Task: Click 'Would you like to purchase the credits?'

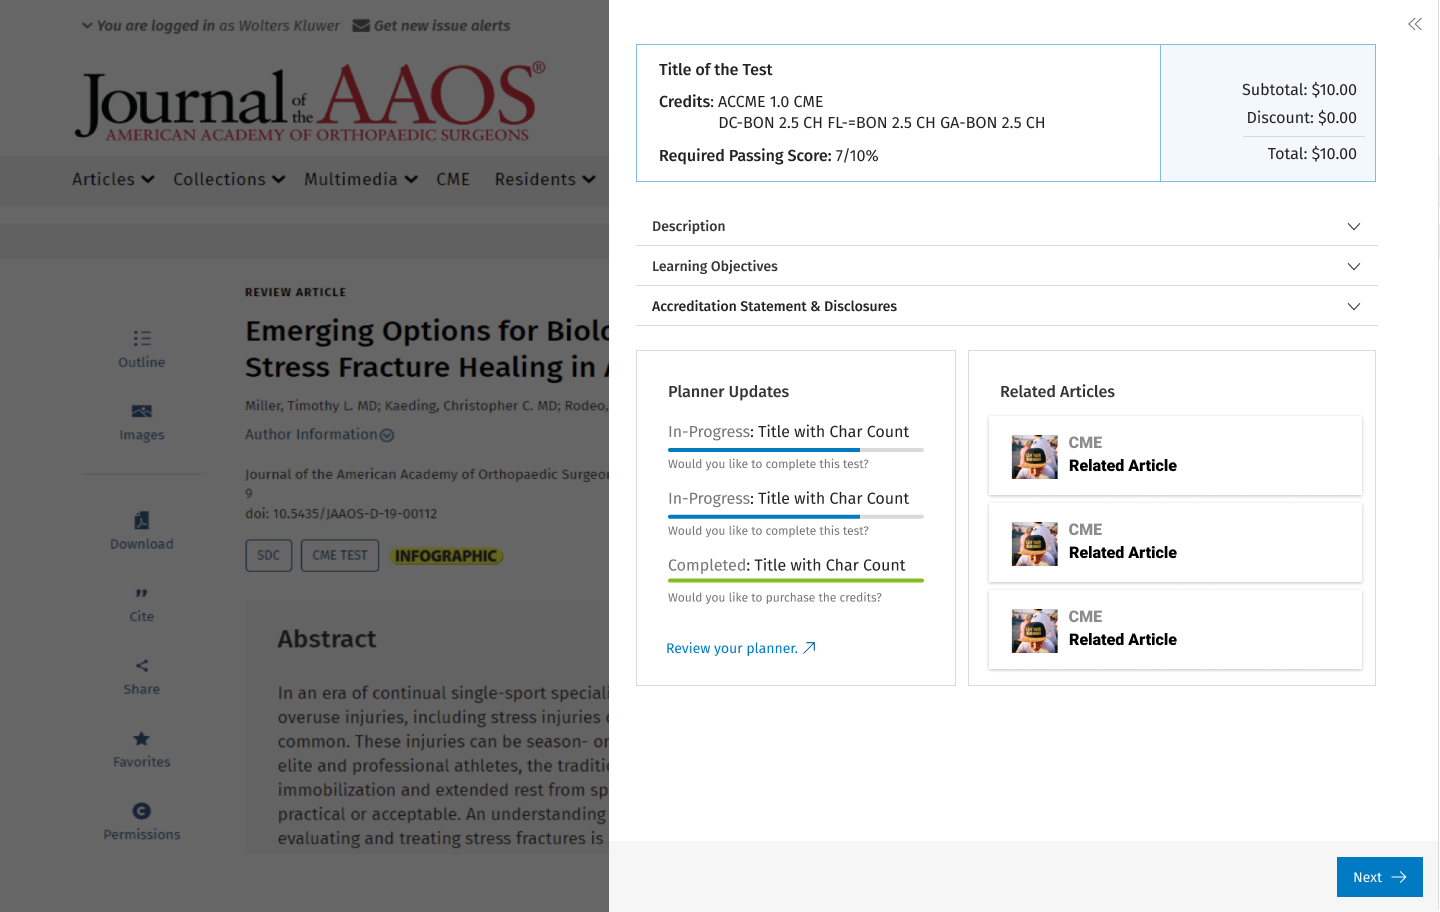Action: (775, 598)
